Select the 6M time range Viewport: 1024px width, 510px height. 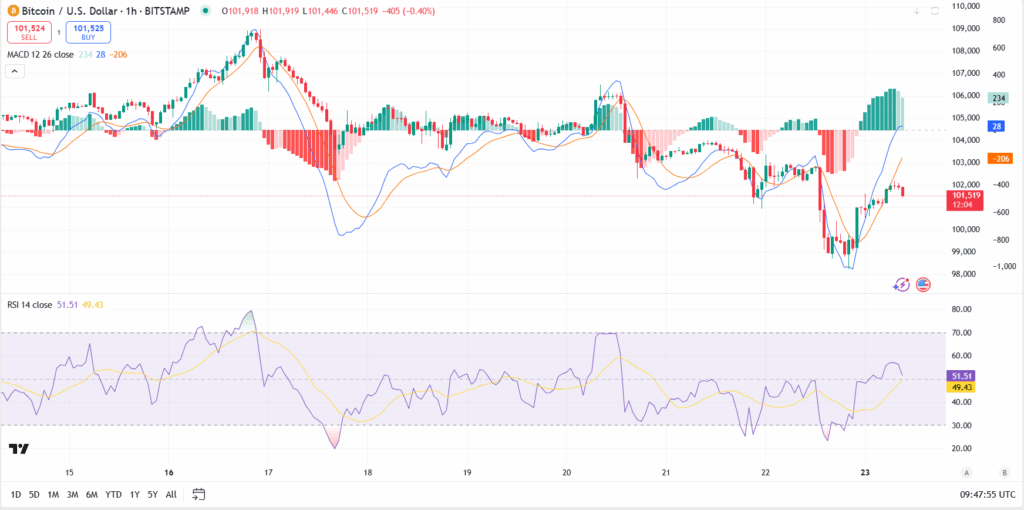[91, 494]
